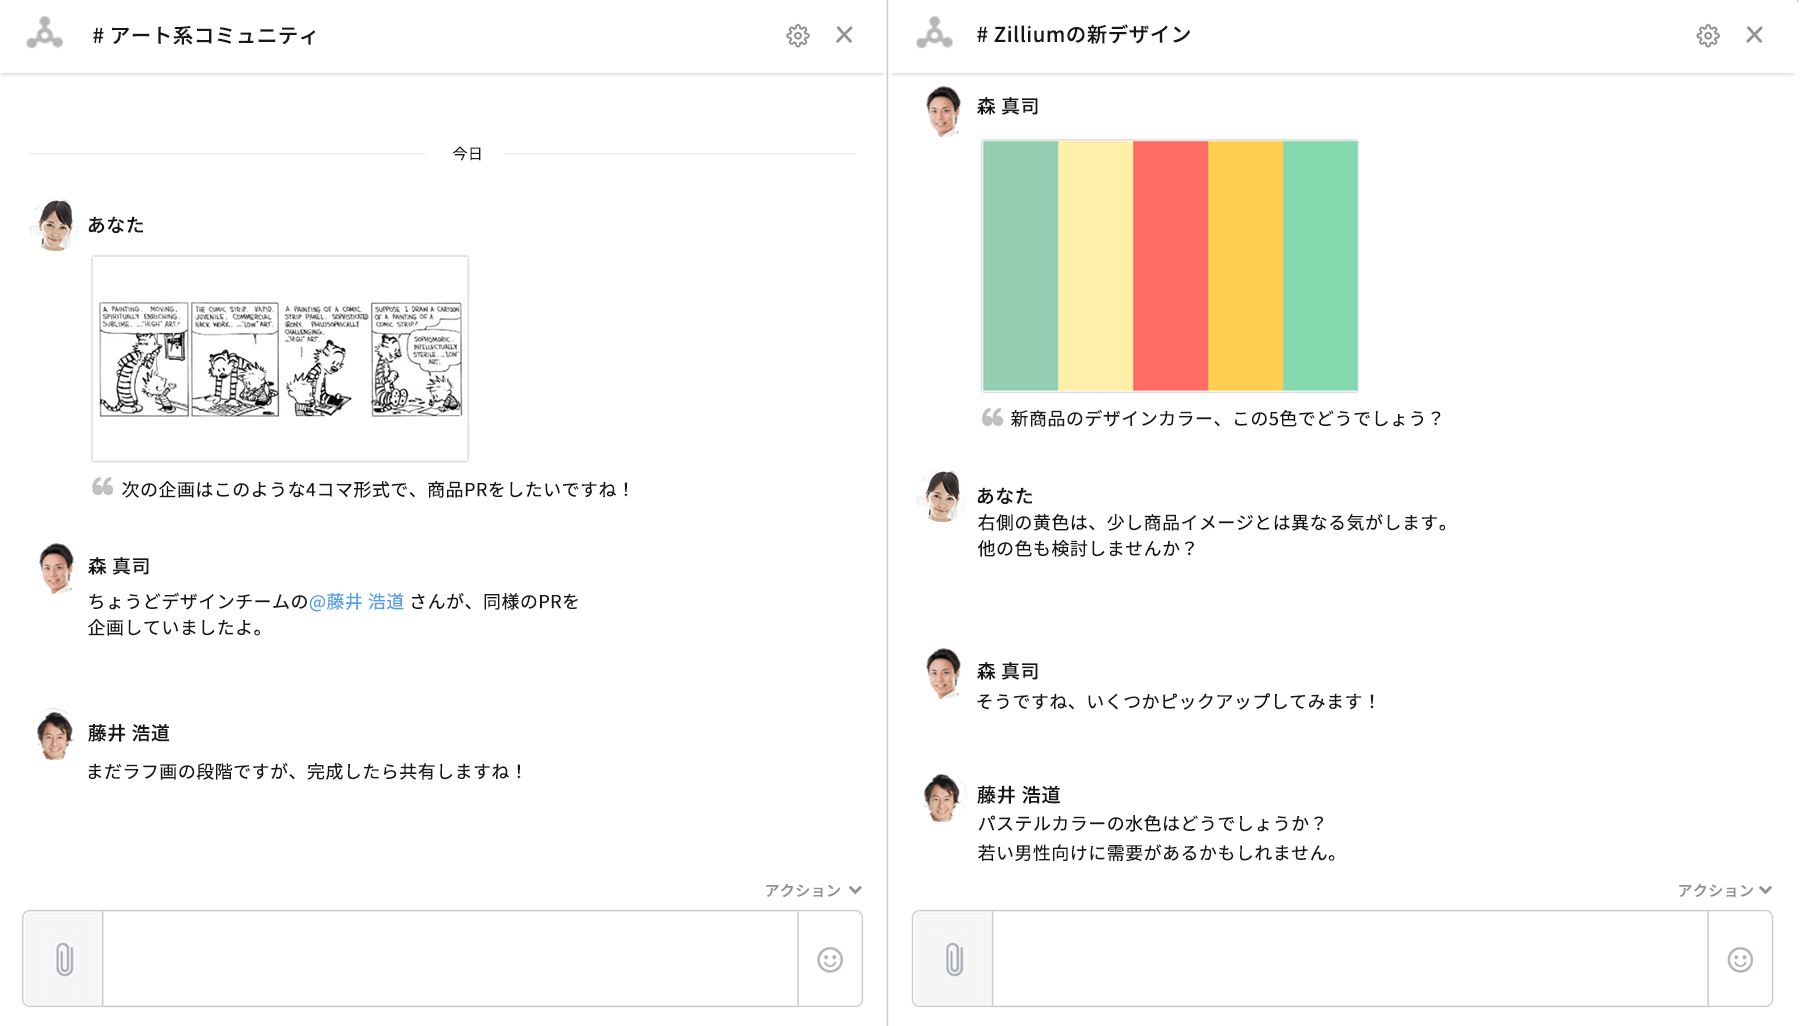Select the # アート系コミュニティ channel title
1800x1026 pixels.
click(x=204, y=35)
